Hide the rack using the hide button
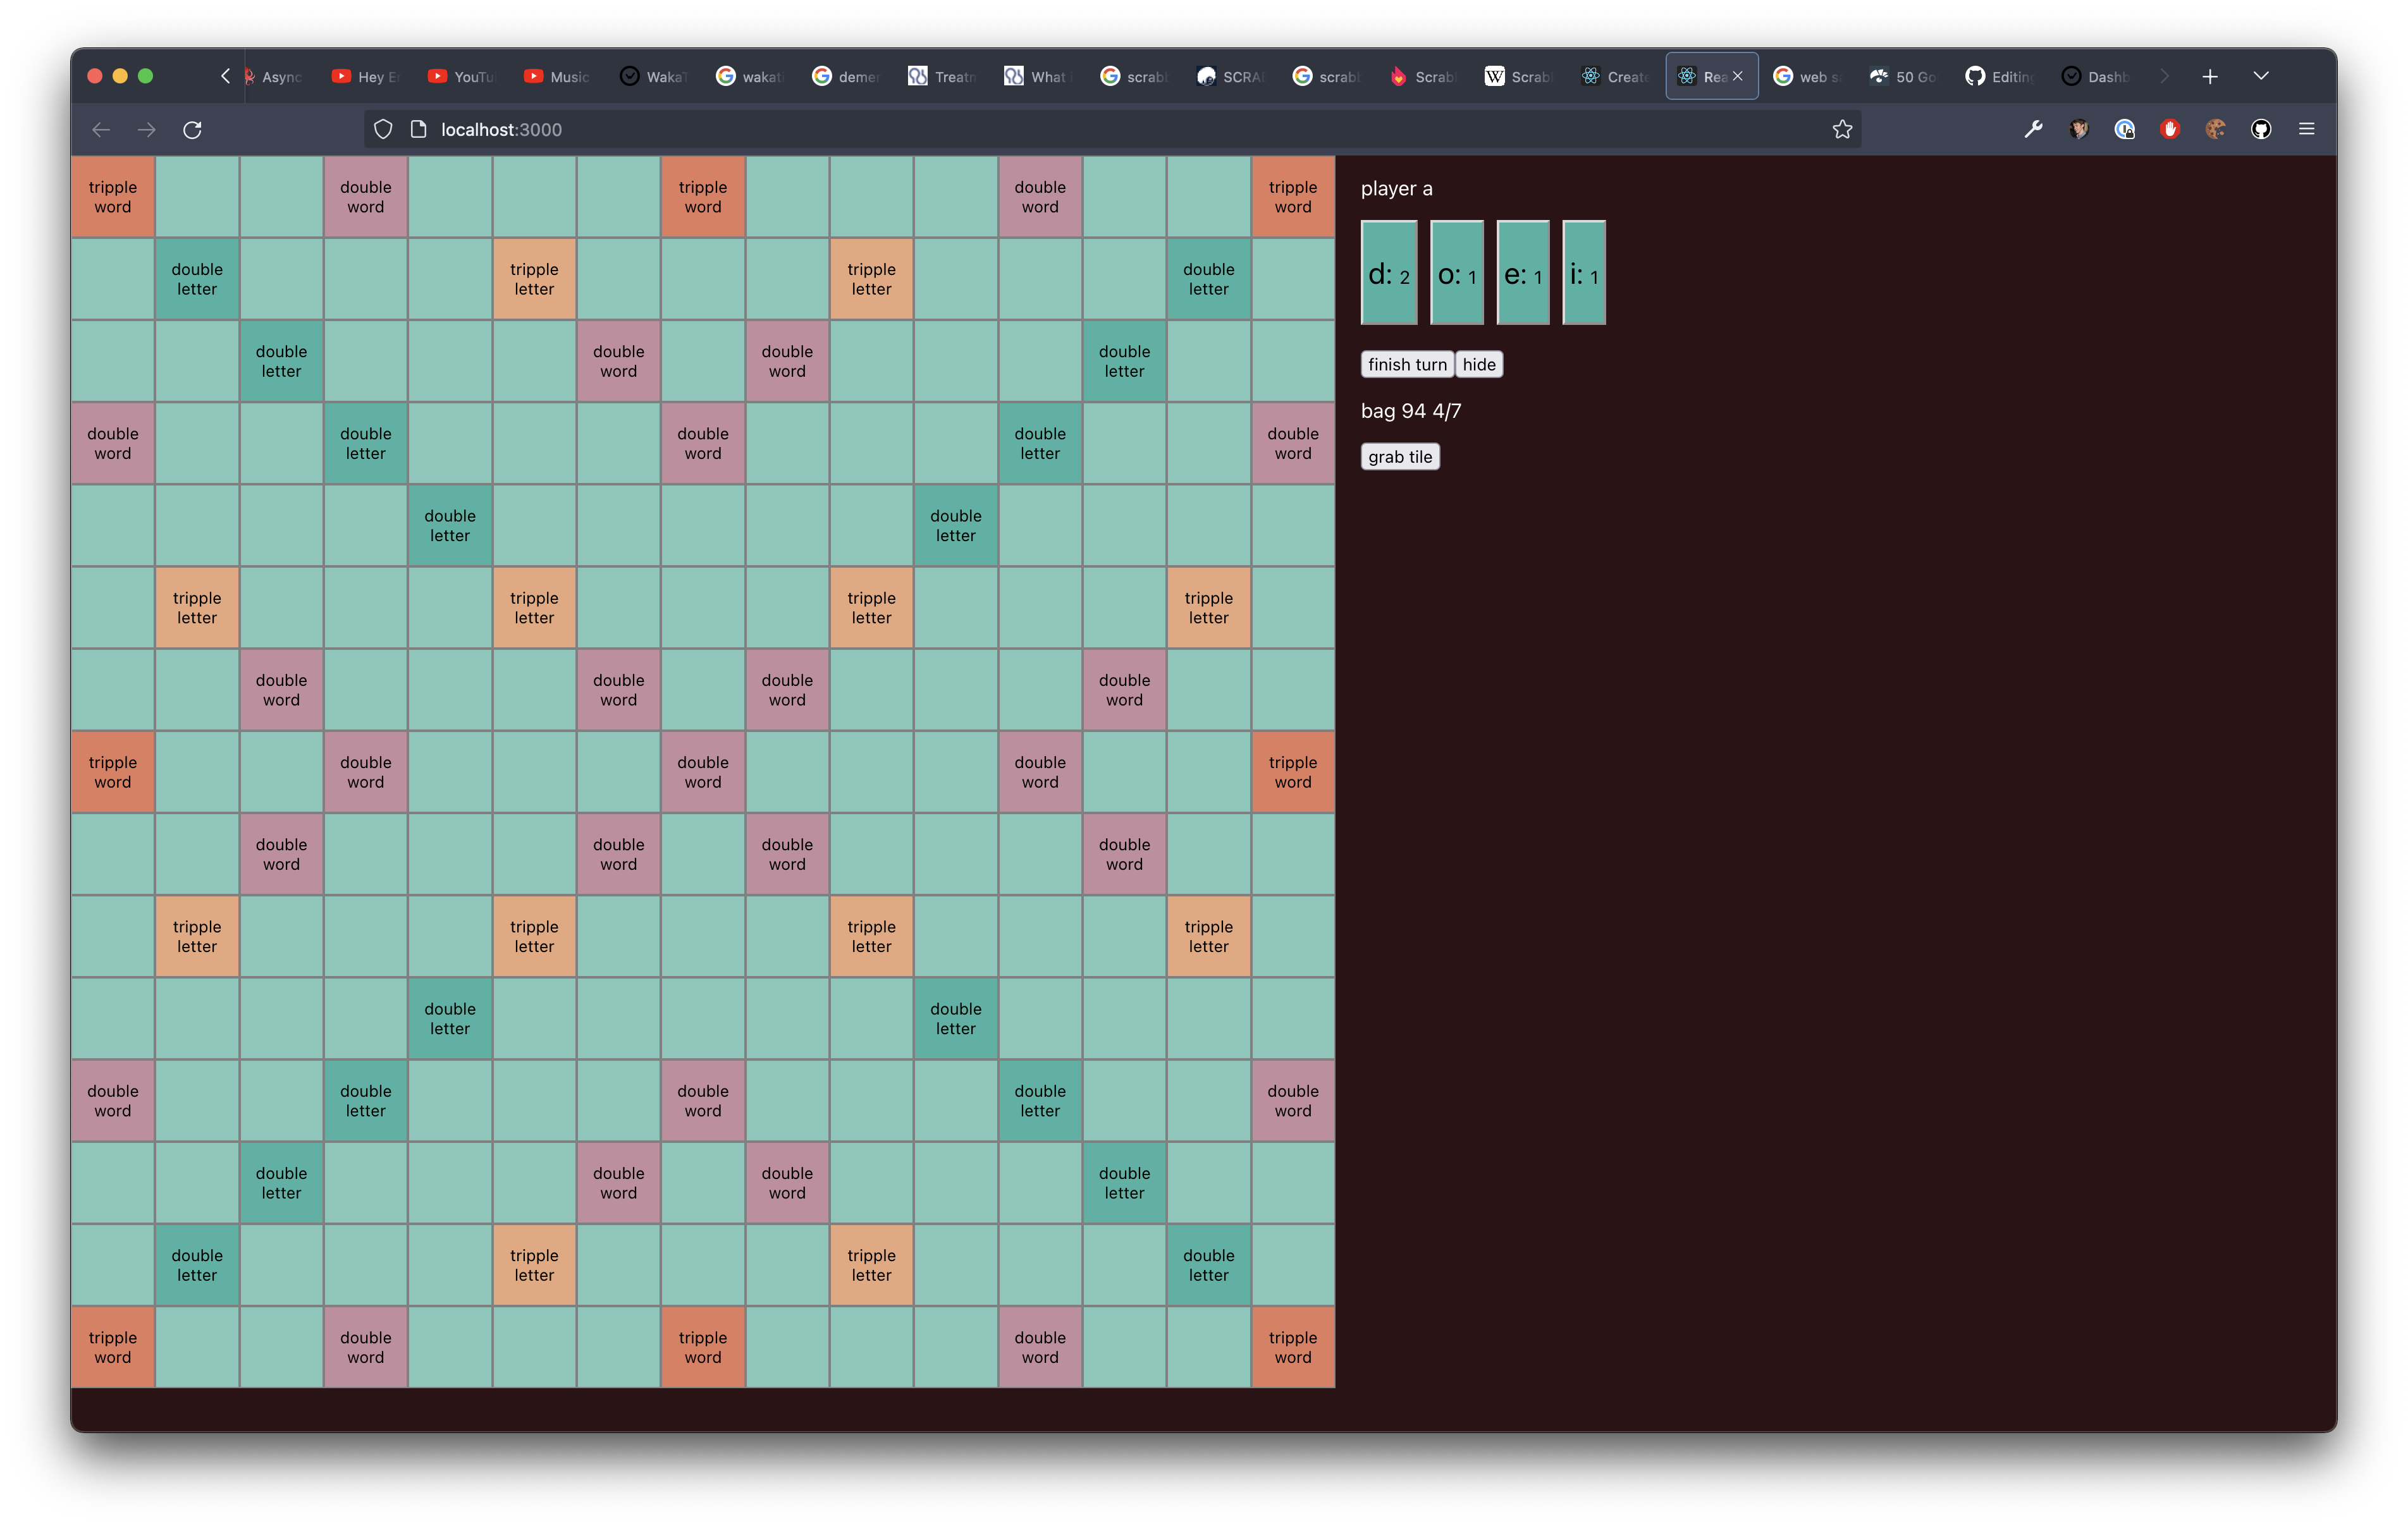 (1479, 364)
